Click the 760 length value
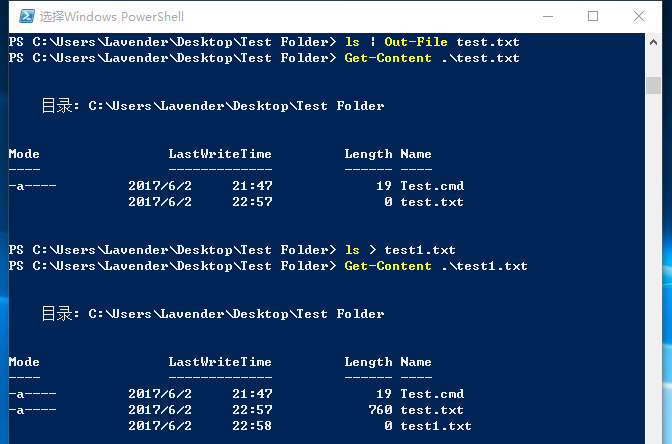This screenshot has height=444, width=672. click(380, 410)
